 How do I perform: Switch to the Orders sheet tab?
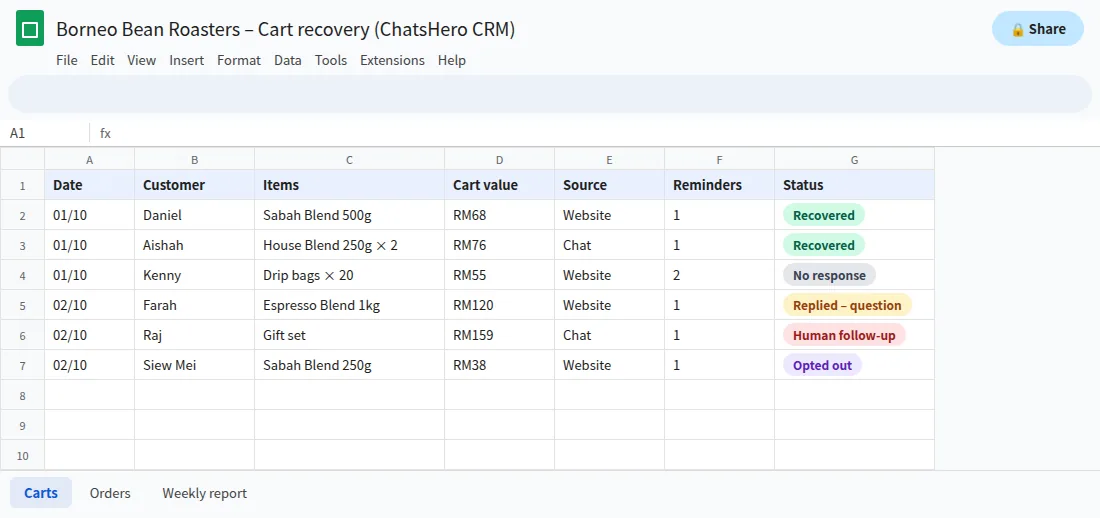pyautogui.click(x=110, y=493)
